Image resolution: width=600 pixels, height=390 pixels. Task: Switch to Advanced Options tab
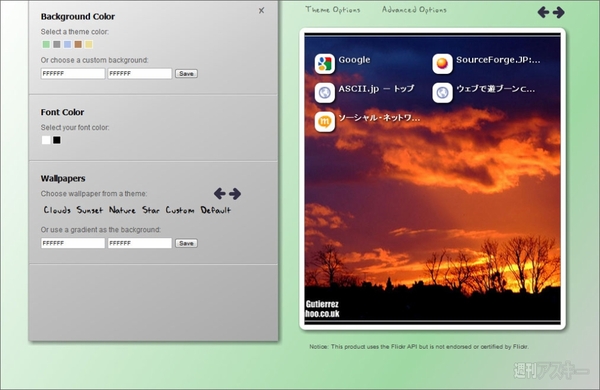coord(414,10)
